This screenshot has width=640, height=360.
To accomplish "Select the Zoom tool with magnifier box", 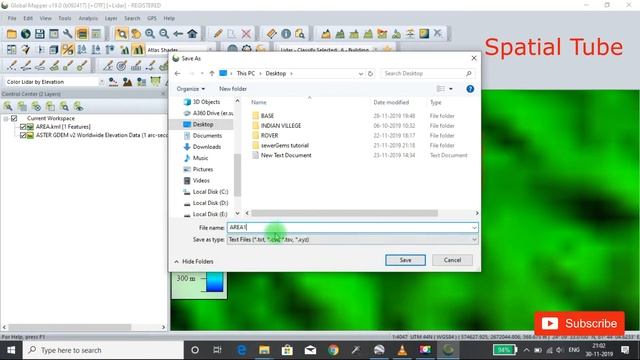I will [x=121, y=34].
